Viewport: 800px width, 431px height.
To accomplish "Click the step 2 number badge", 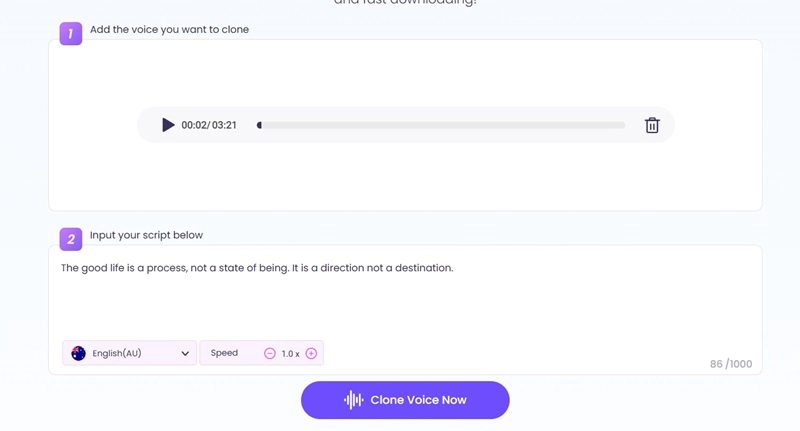I will pos(71,239).
